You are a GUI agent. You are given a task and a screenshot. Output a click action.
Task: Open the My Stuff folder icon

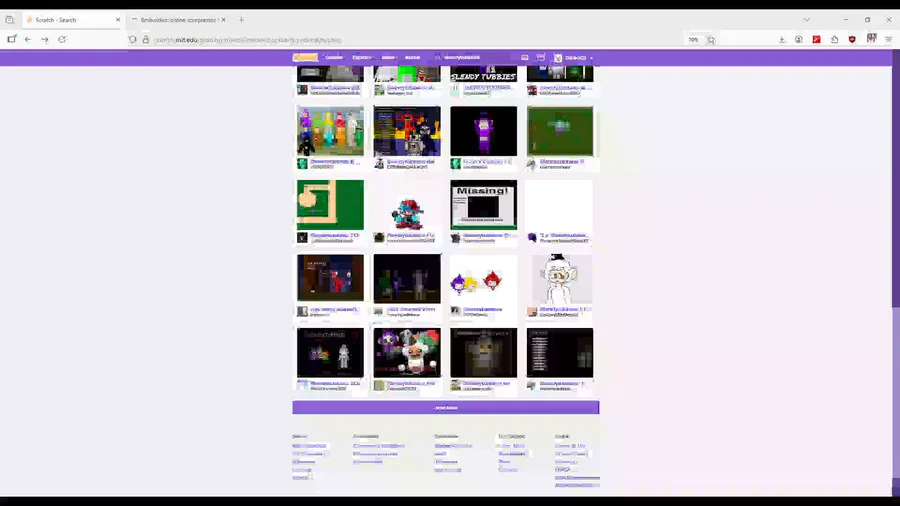tap(541, 57)
